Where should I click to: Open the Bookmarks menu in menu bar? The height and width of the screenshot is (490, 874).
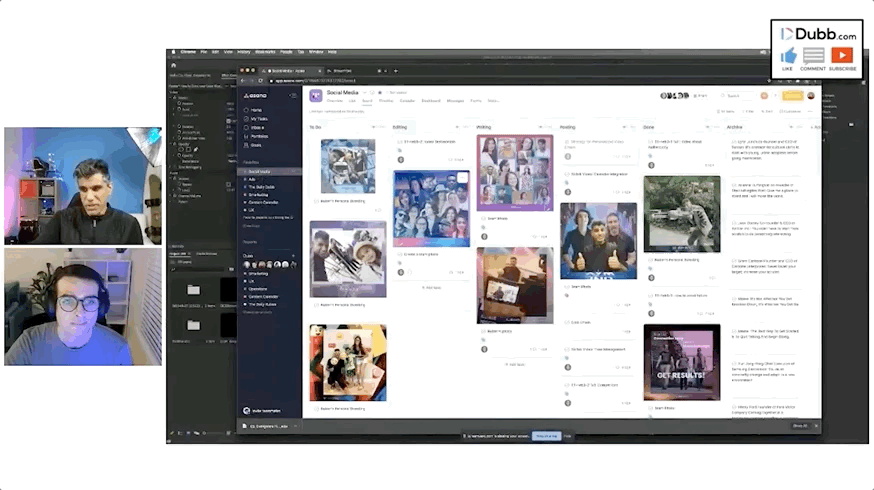[265, 52]
